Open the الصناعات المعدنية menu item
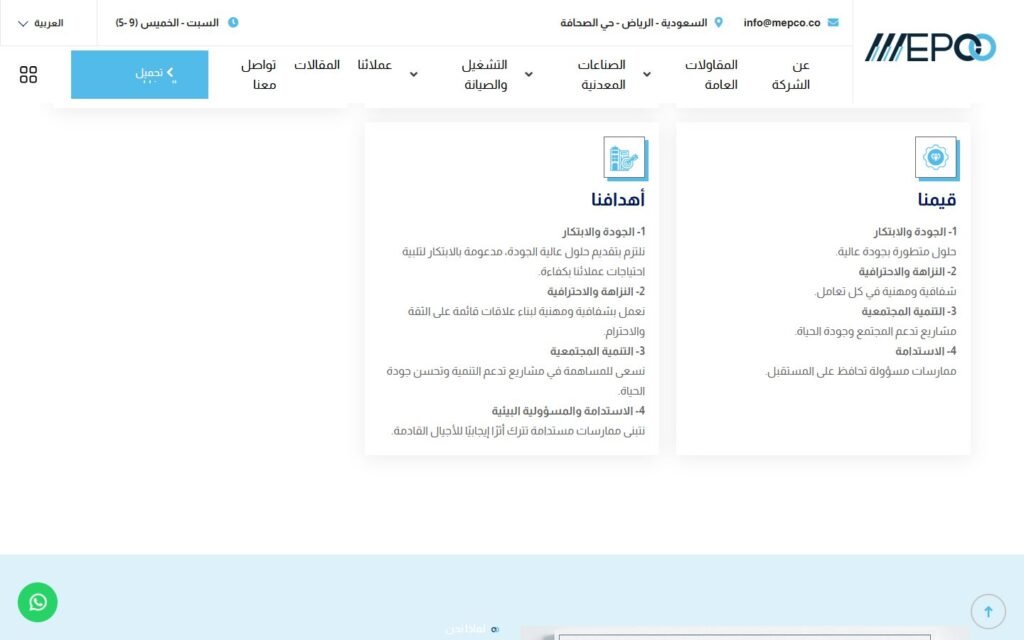The width and height of the screenshot is (1024, 640). tap(601, 74)
